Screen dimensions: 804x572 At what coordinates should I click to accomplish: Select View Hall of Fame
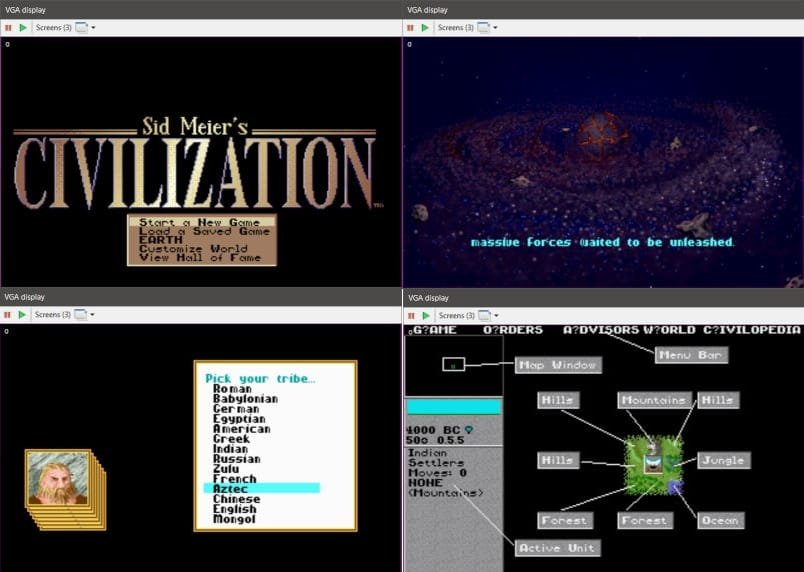point(202,257)
